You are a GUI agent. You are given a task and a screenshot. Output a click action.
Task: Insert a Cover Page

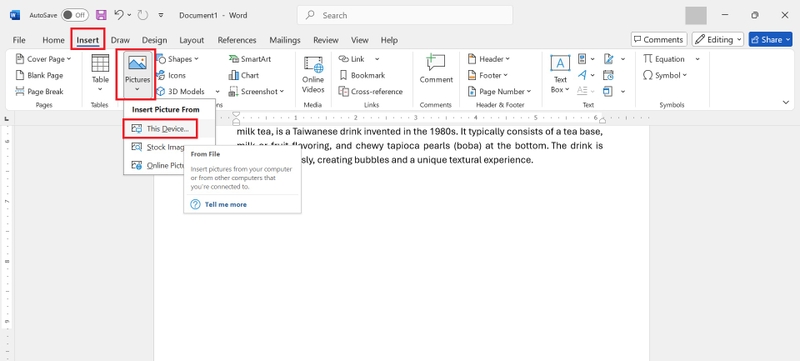tap(43, 59)
